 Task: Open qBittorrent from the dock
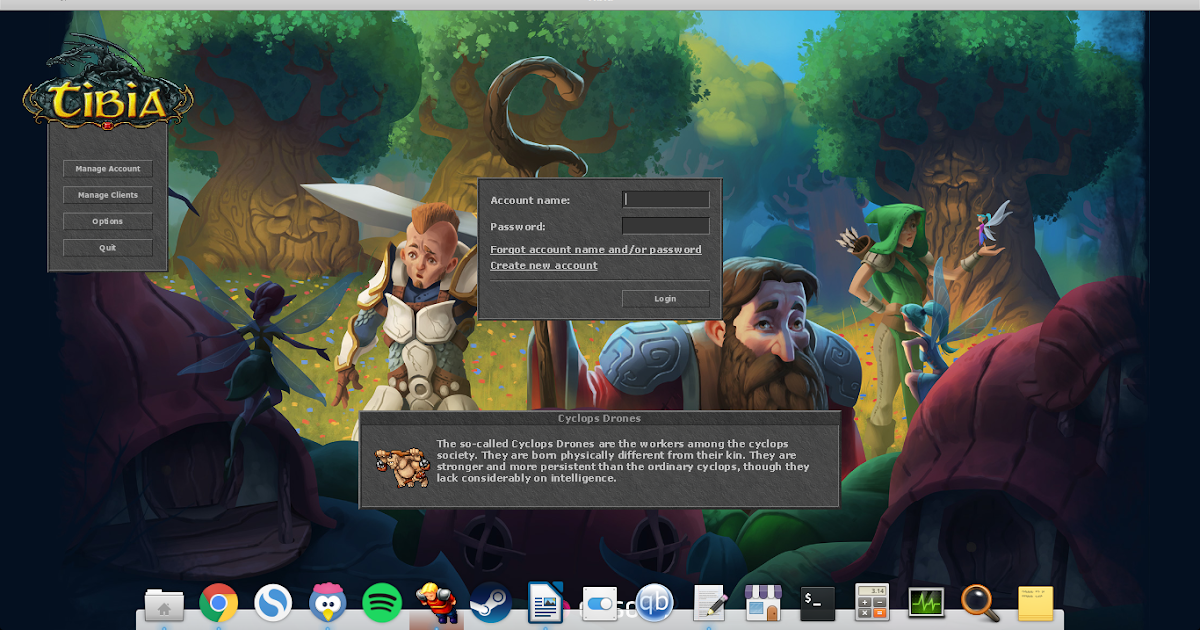(x=654, y=603)
